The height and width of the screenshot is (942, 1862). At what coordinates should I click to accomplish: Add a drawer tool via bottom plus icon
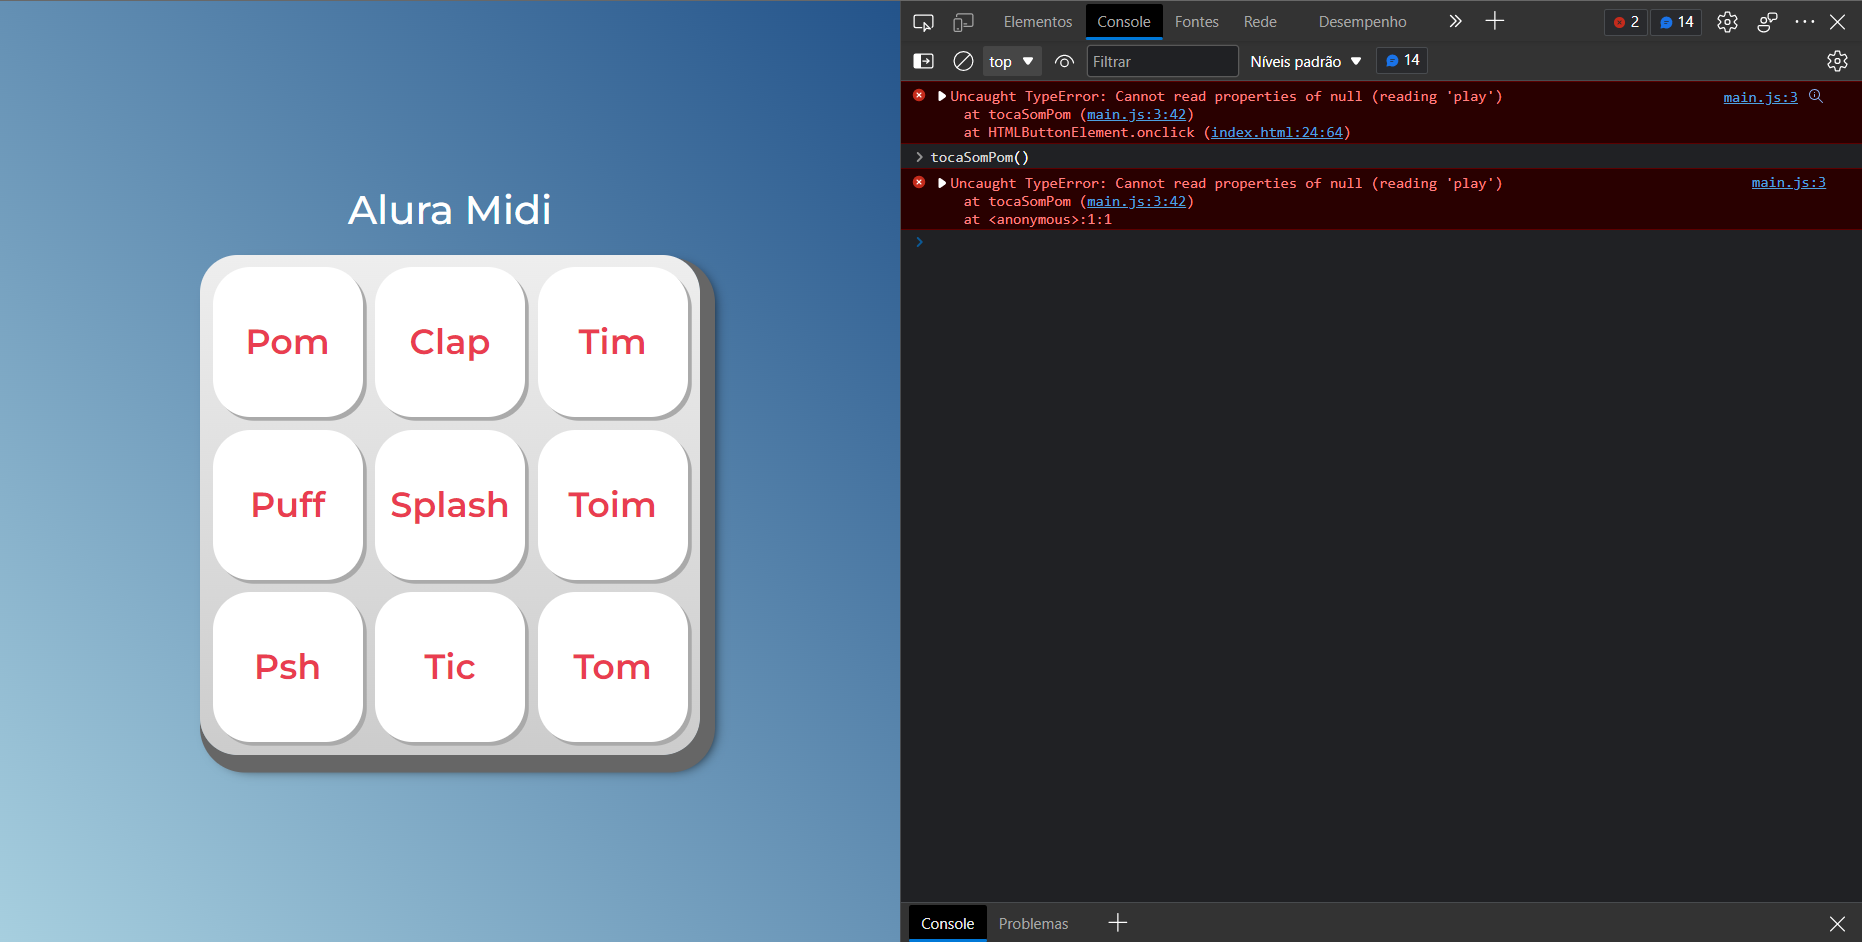tap(1118, 923)
